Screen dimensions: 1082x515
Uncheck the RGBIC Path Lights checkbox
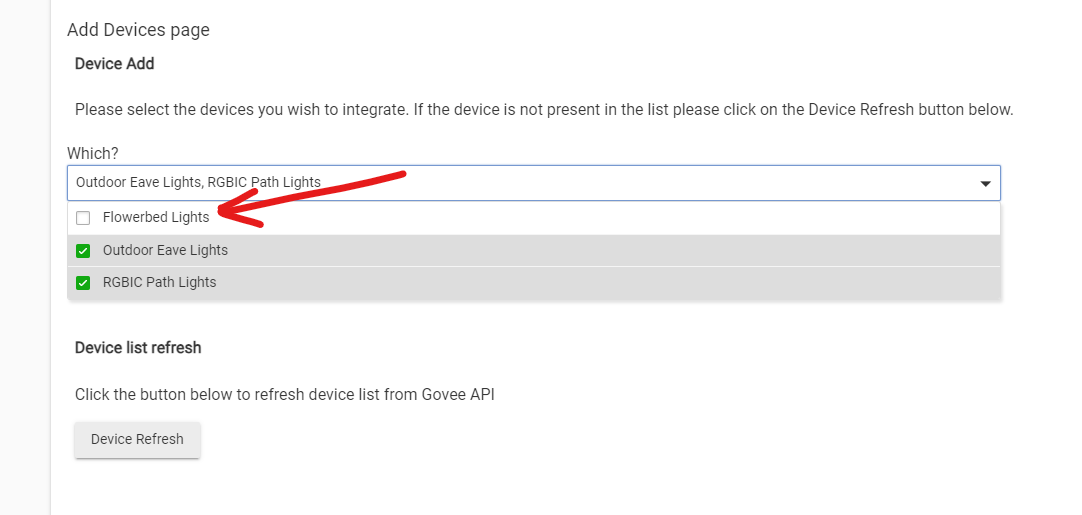pyautogui.click(x=83, y=283)
